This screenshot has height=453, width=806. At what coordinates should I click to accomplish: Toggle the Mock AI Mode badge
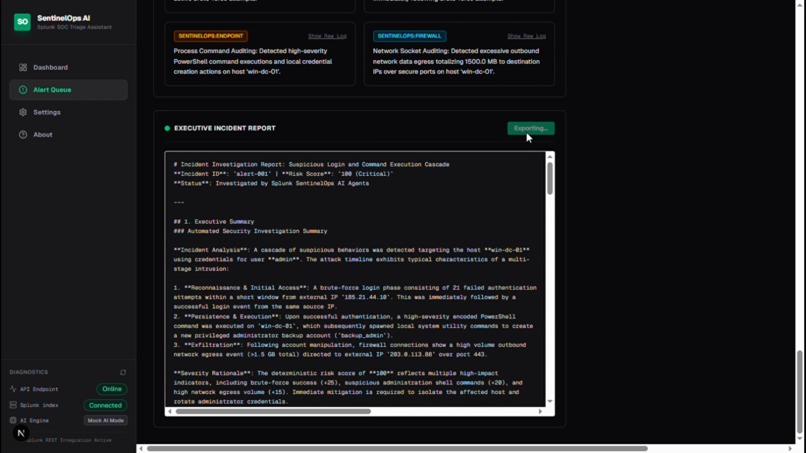[106, 421]
